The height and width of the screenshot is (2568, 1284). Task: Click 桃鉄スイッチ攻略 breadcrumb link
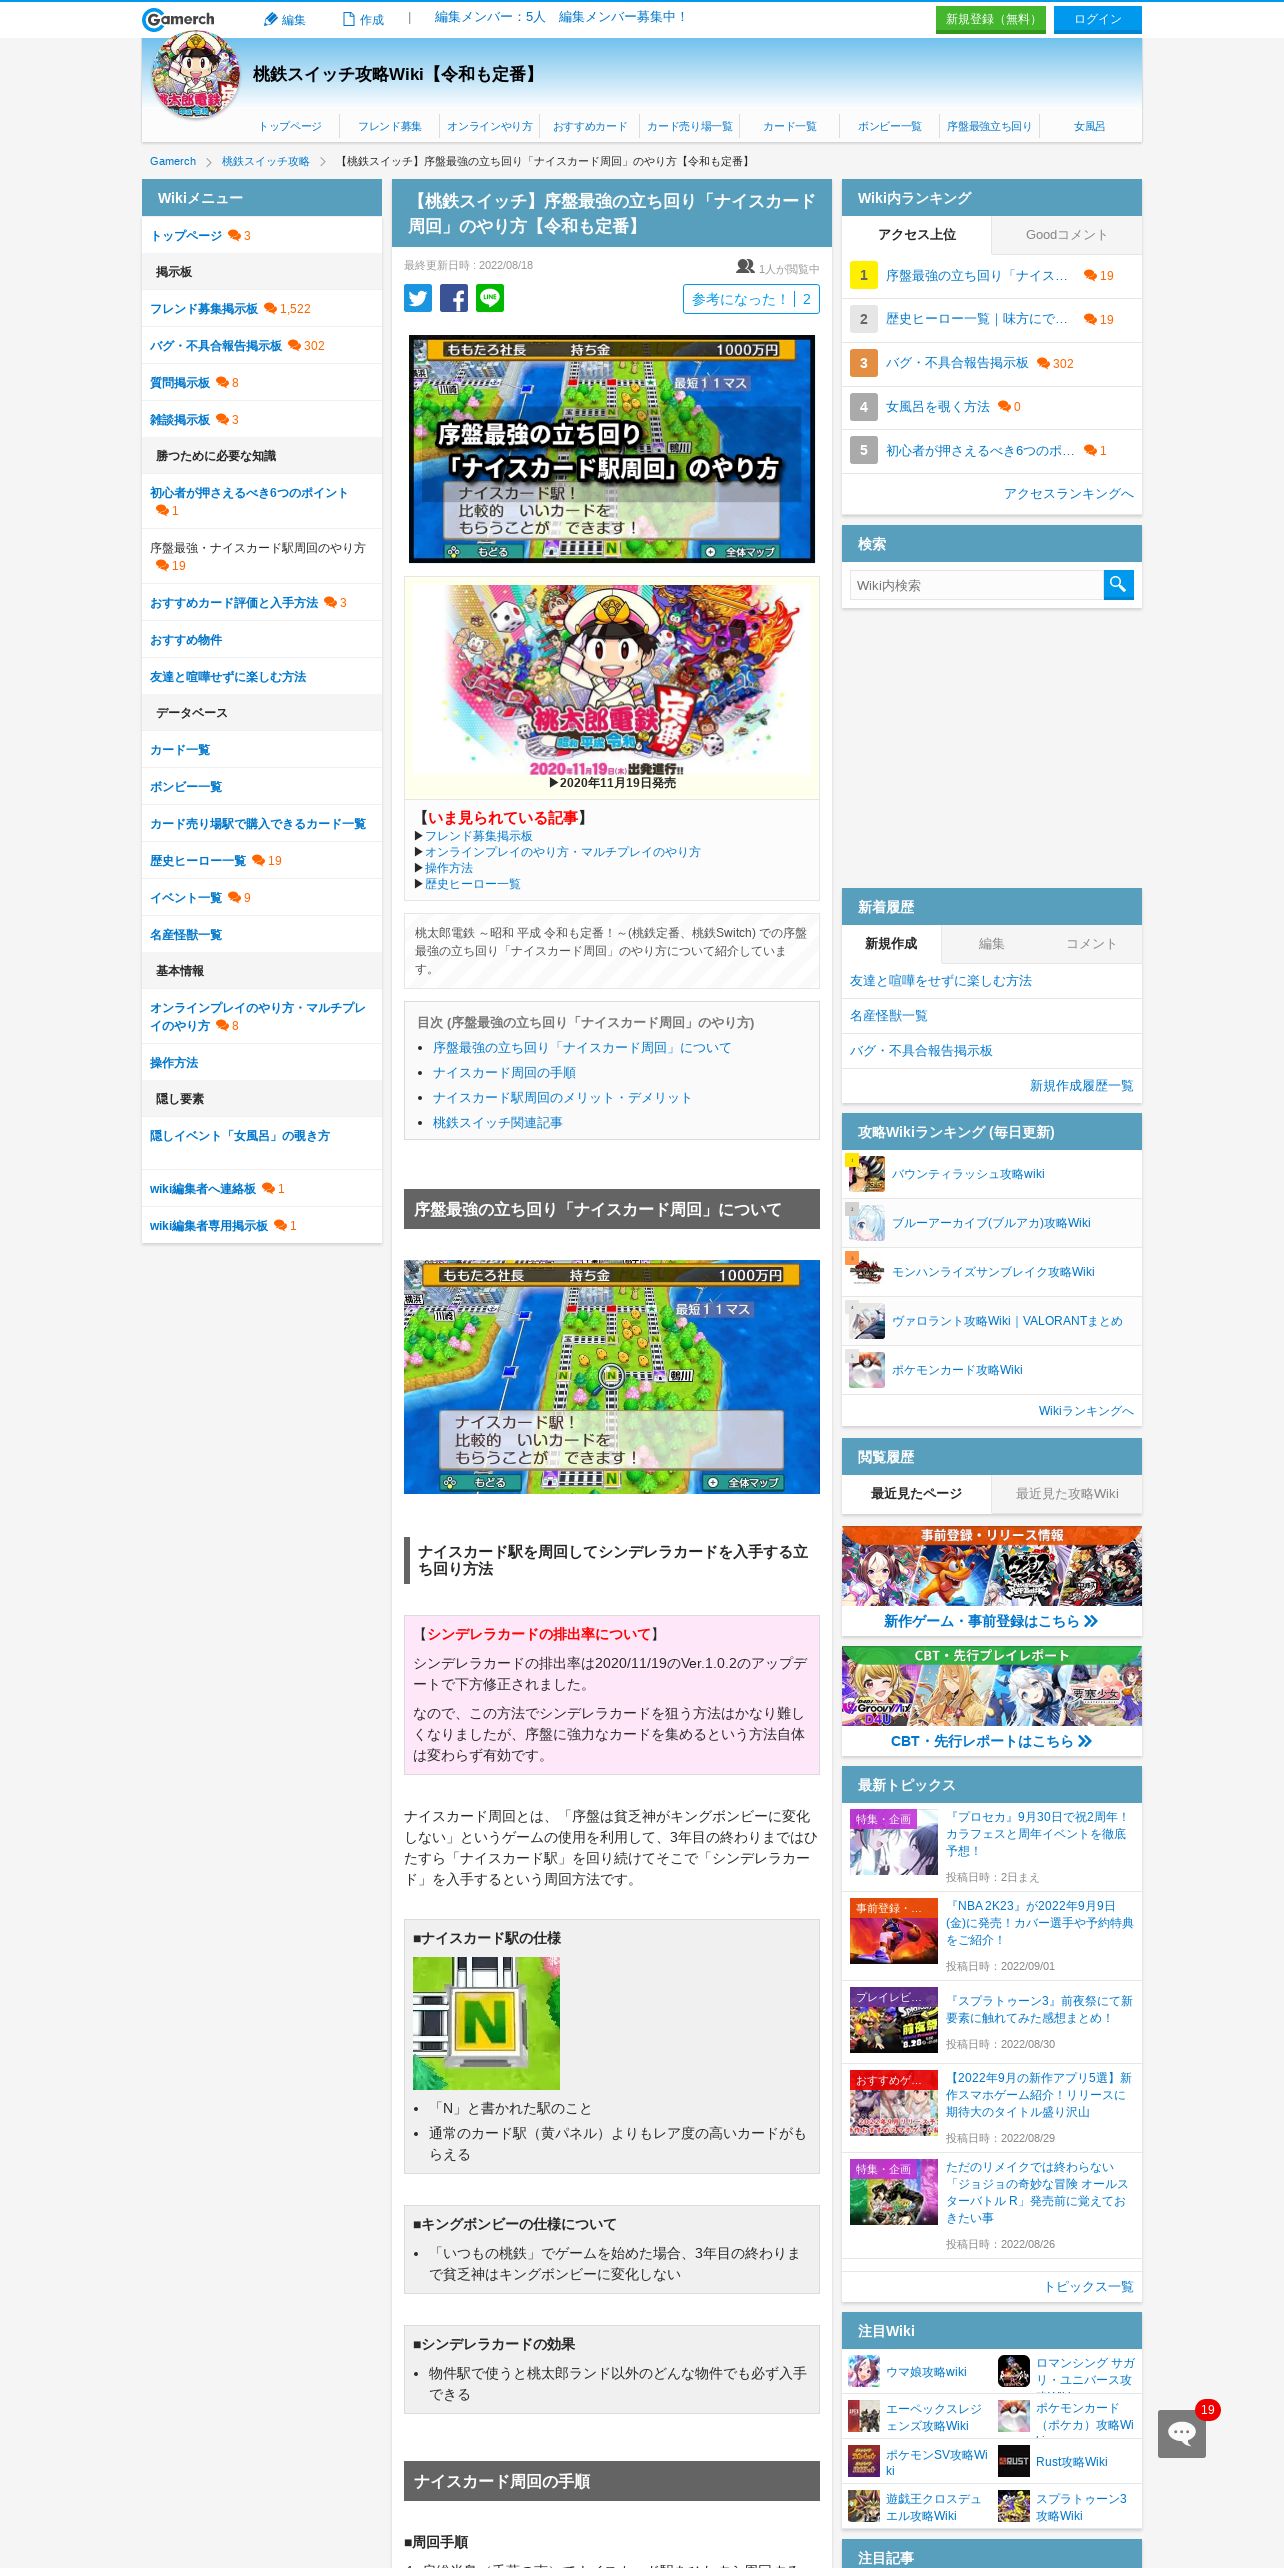pos(266,161)
